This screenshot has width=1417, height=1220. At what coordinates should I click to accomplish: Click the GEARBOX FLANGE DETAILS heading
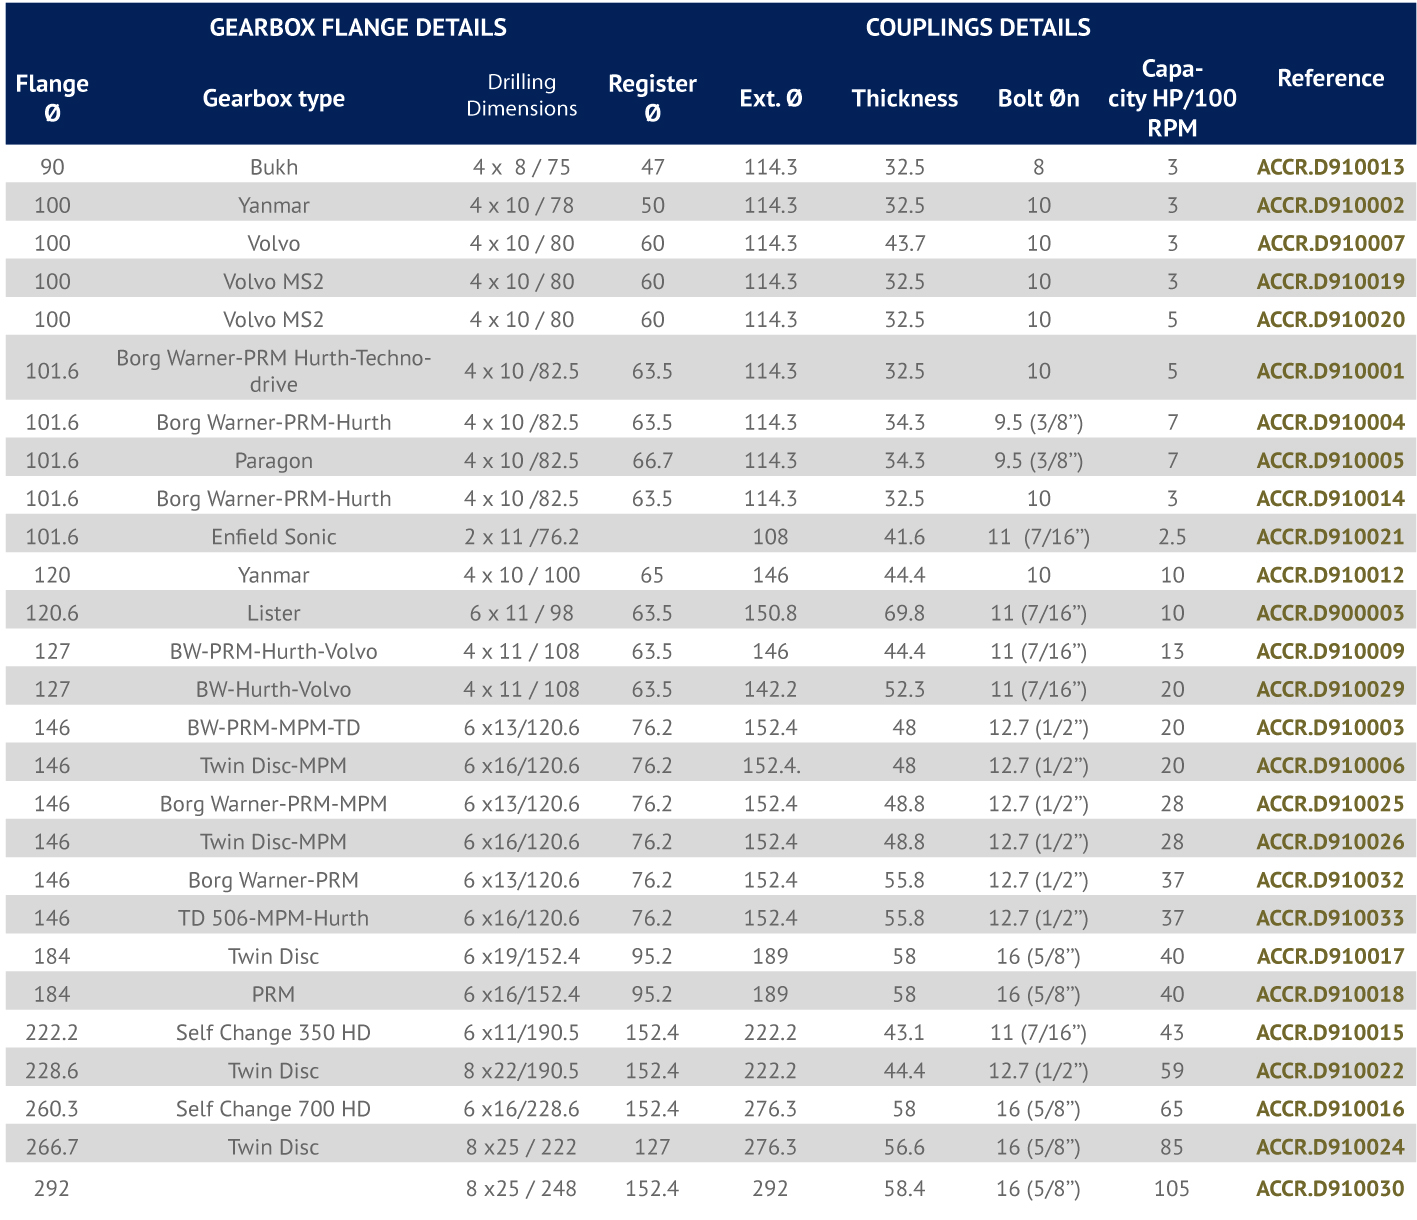click(x=358, y=28)
